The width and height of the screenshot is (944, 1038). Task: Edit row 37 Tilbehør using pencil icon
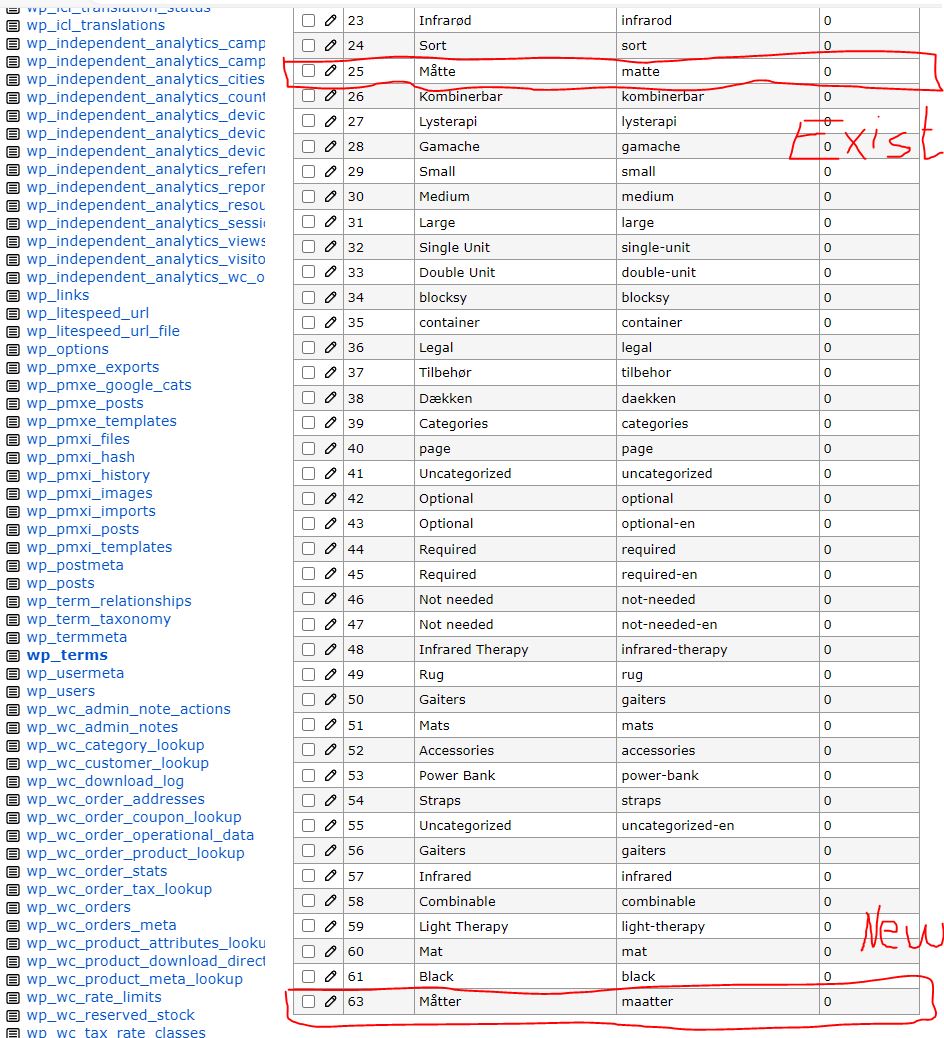330,373
